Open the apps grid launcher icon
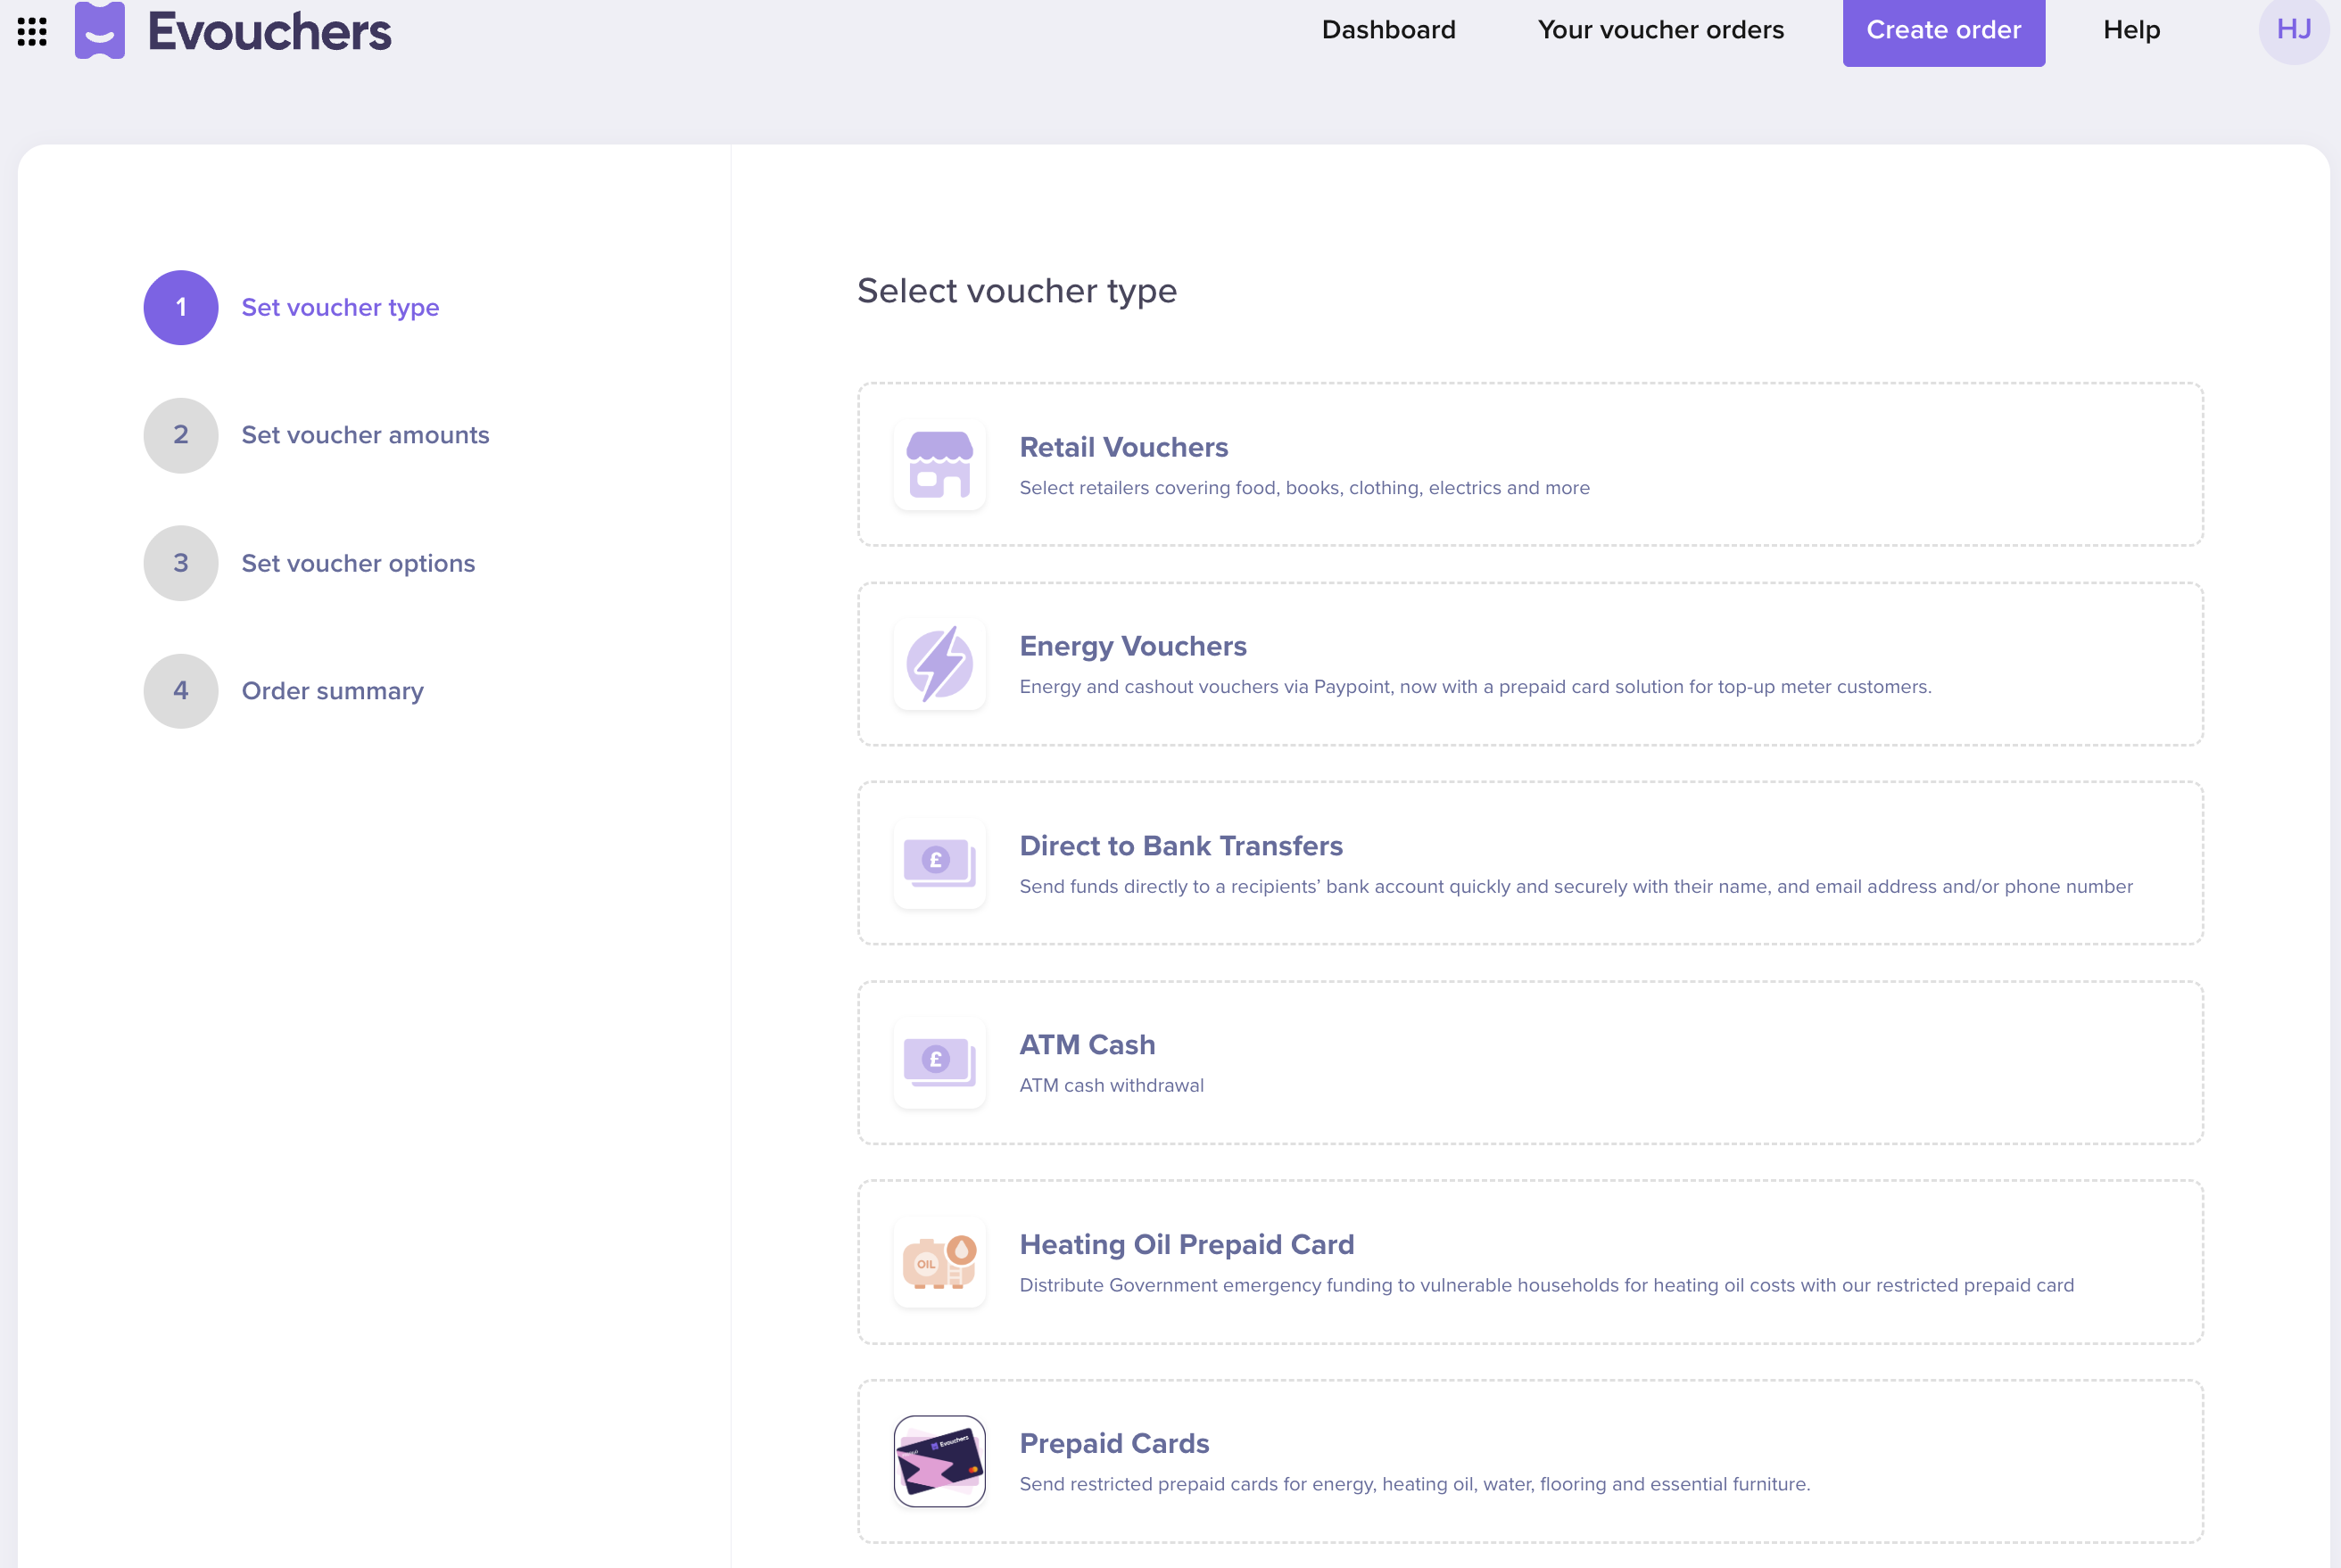The image size is (2341, 1568). click(32, 31)
